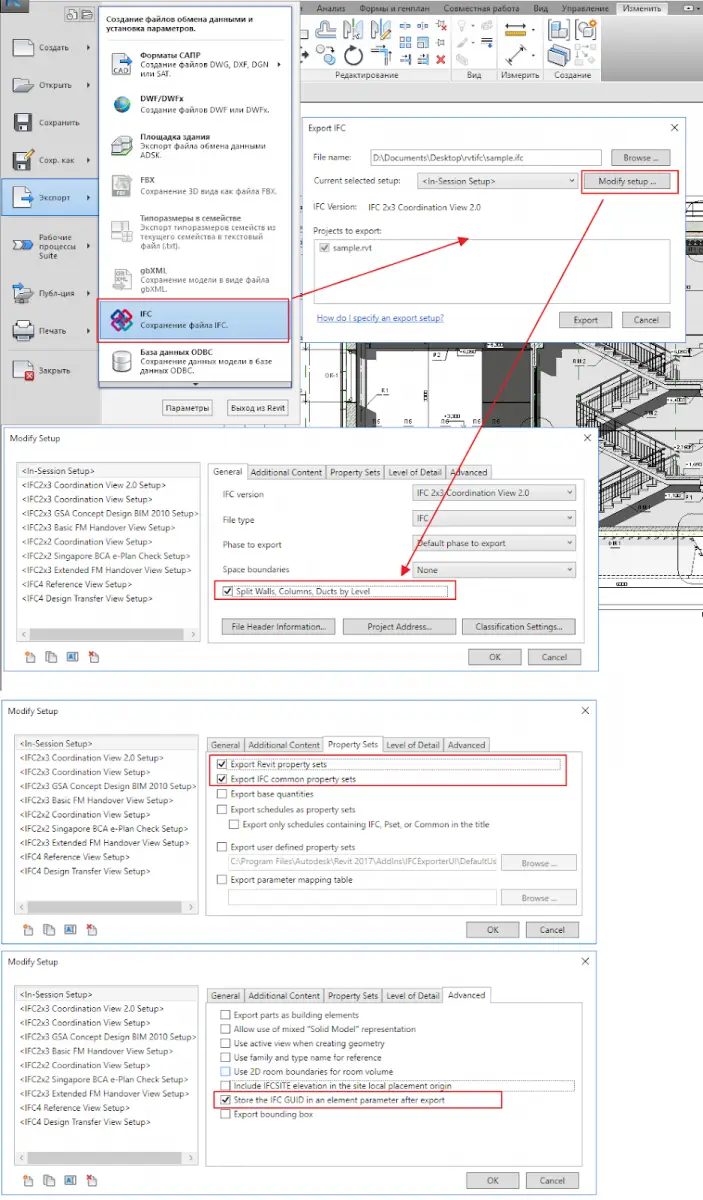Enable Export schedules as property sets
The height and width of the screenshot is (1200, 703).
(222, 810)
